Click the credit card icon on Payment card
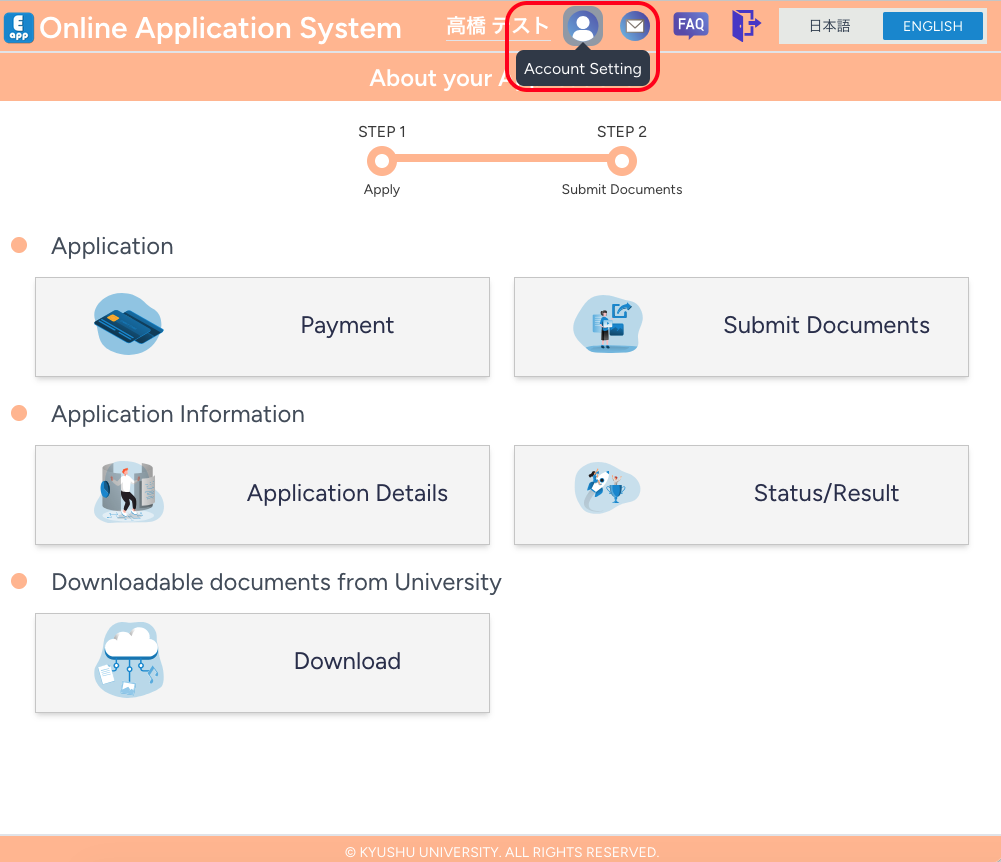The height and width of the screenshot is (862, 1001). tap(128, 324)
